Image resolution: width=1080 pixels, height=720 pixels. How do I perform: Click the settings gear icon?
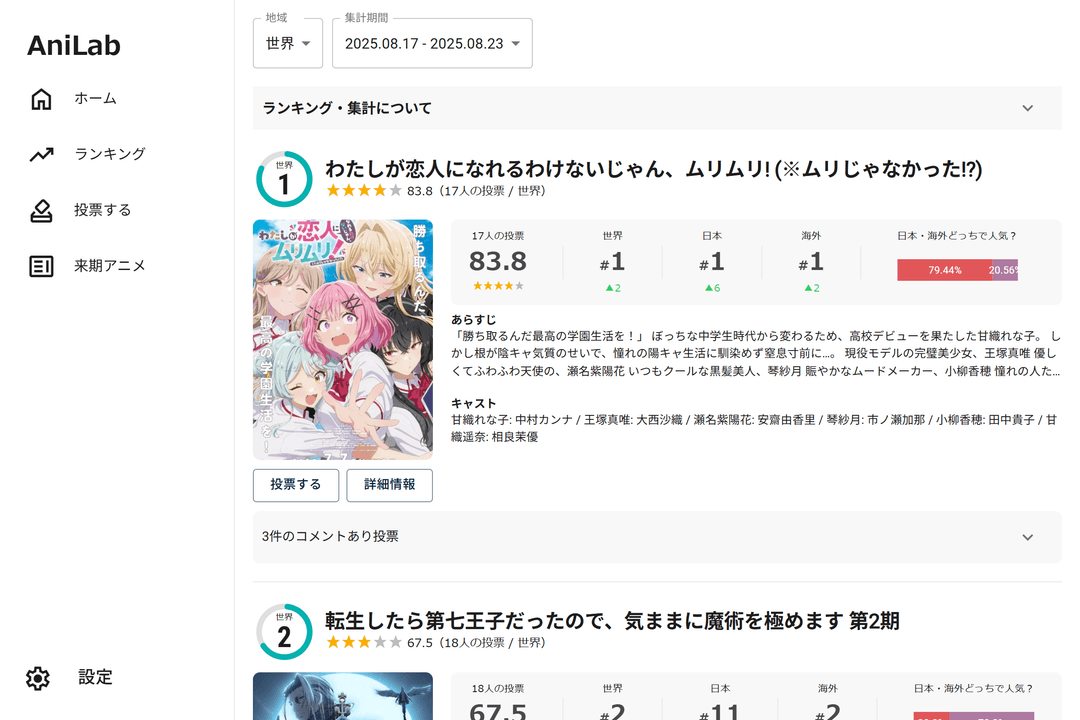coord(38,678)
